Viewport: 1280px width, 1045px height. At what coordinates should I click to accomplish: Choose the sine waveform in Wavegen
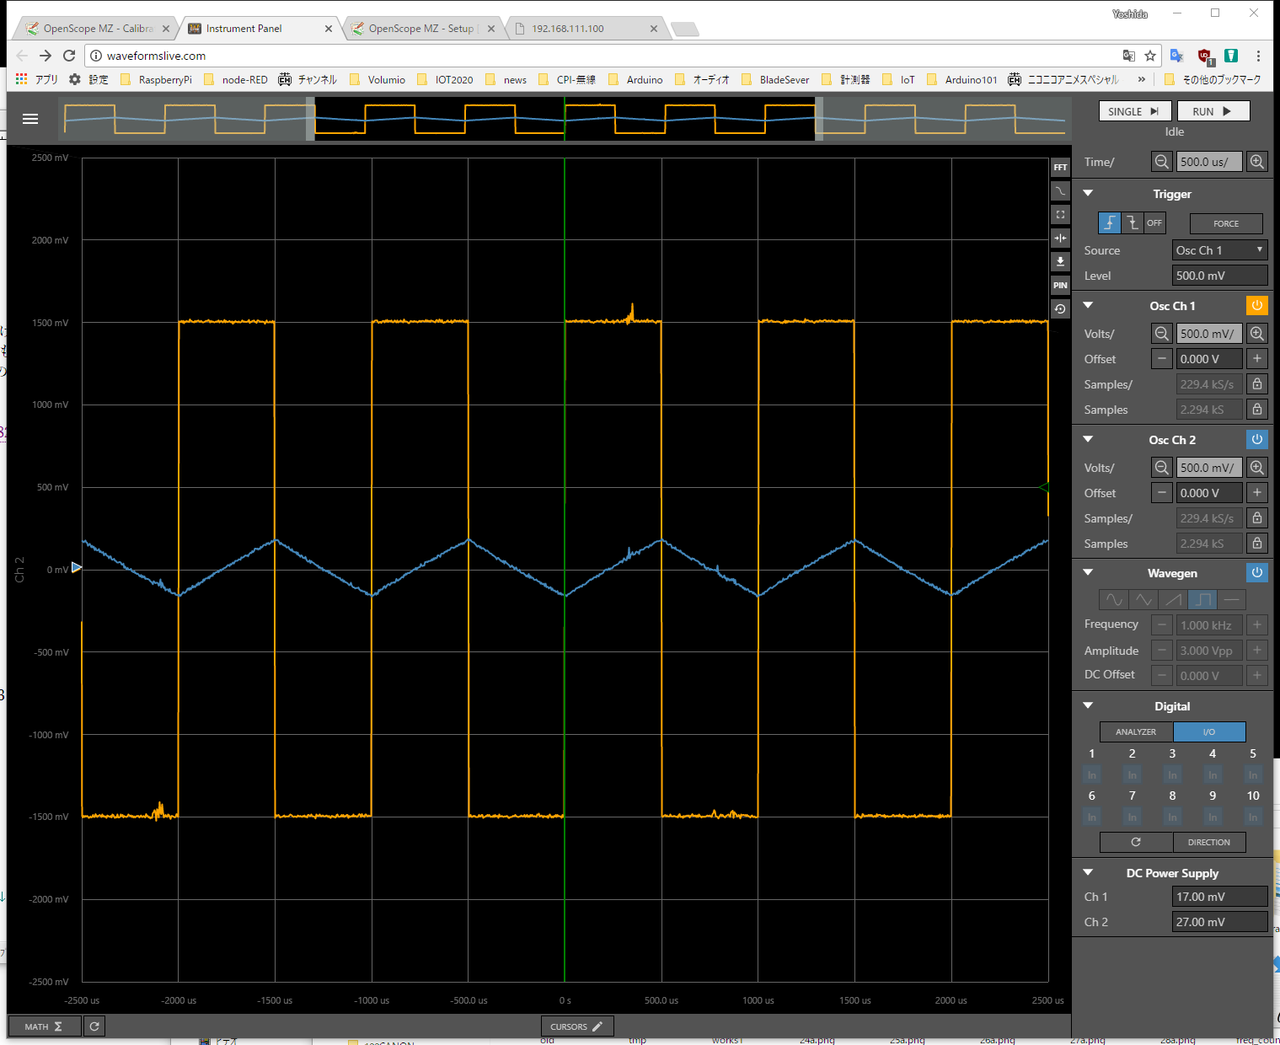click(1113, 600)
